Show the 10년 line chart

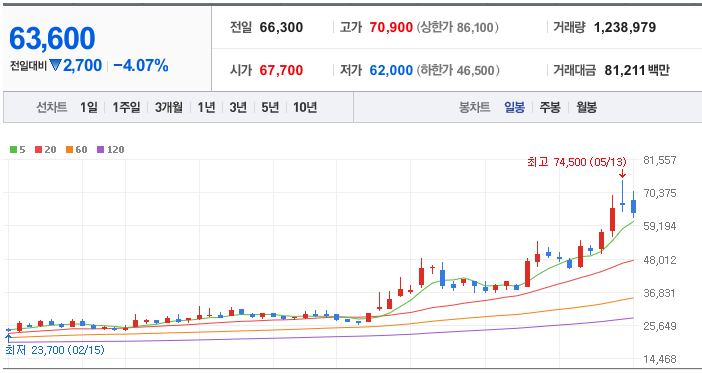[x=305, y=107]
